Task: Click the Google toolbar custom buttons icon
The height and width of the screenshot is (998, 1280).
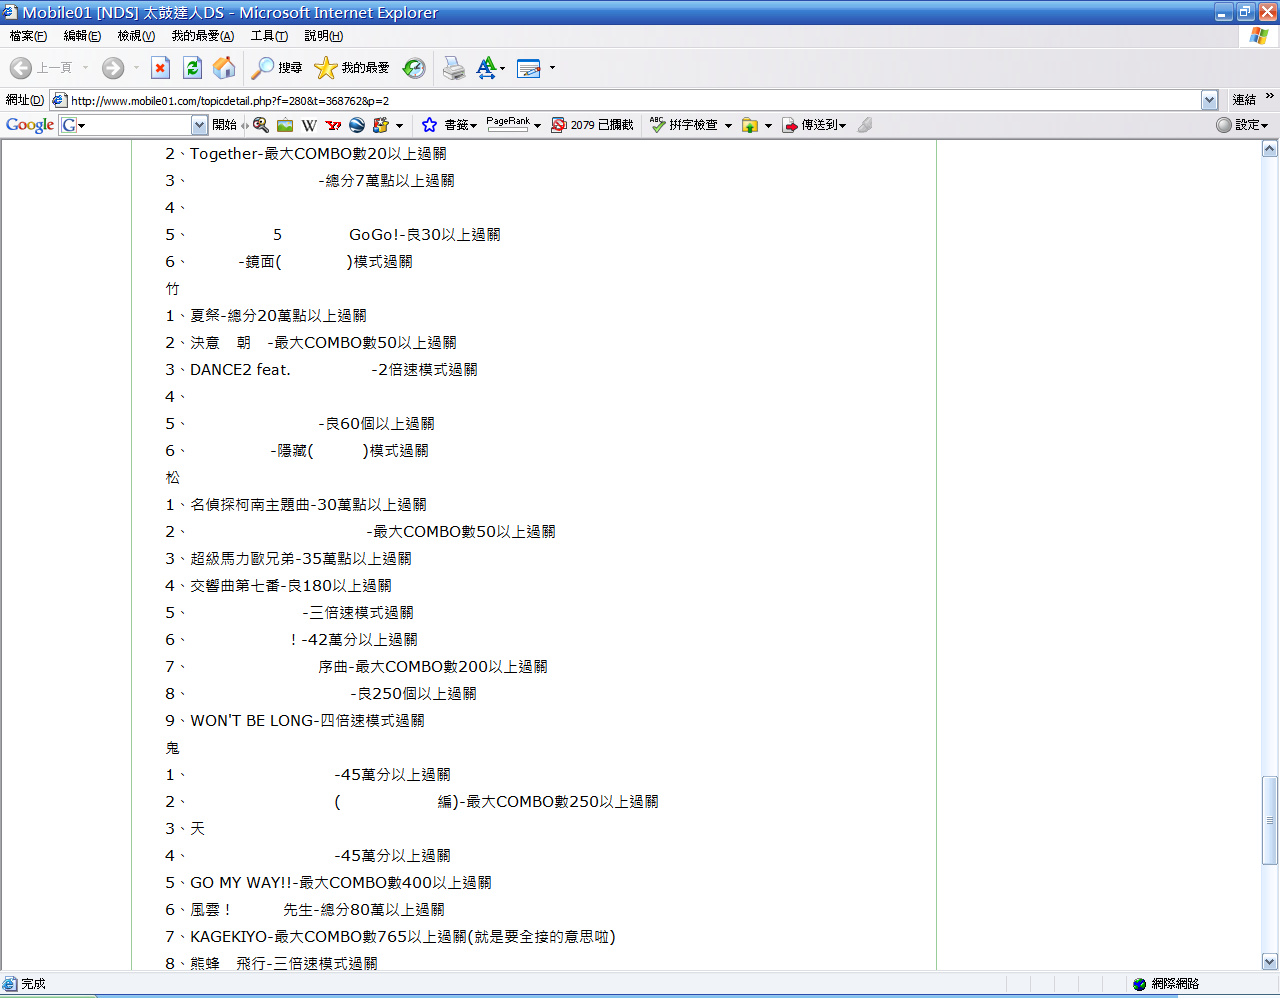Action: pyautogui.click(x=381, y=125)
